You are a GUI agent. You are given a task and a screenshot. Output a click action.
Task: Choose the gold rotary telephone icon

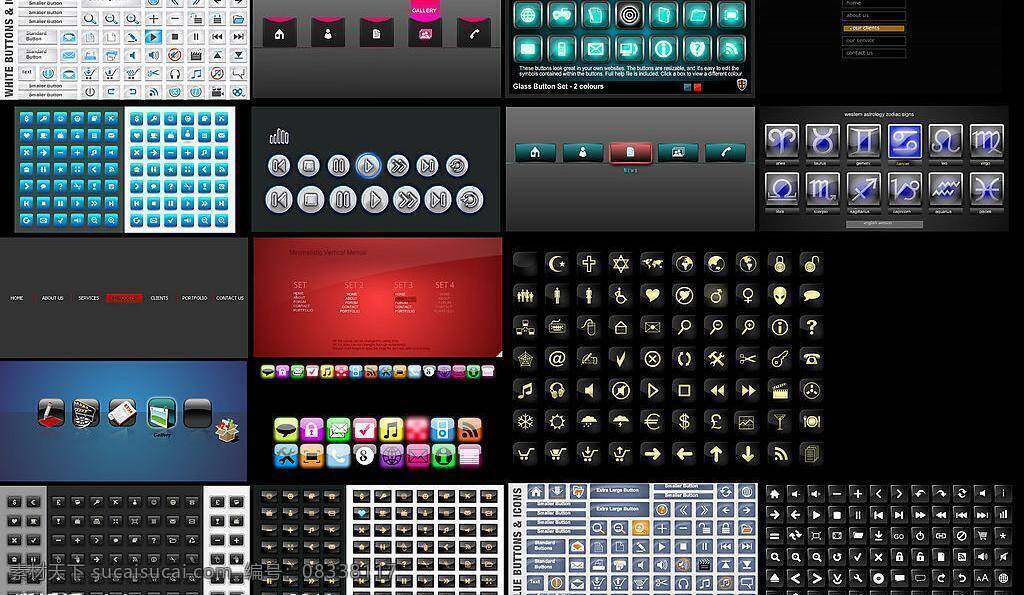[x=811, y=359]
